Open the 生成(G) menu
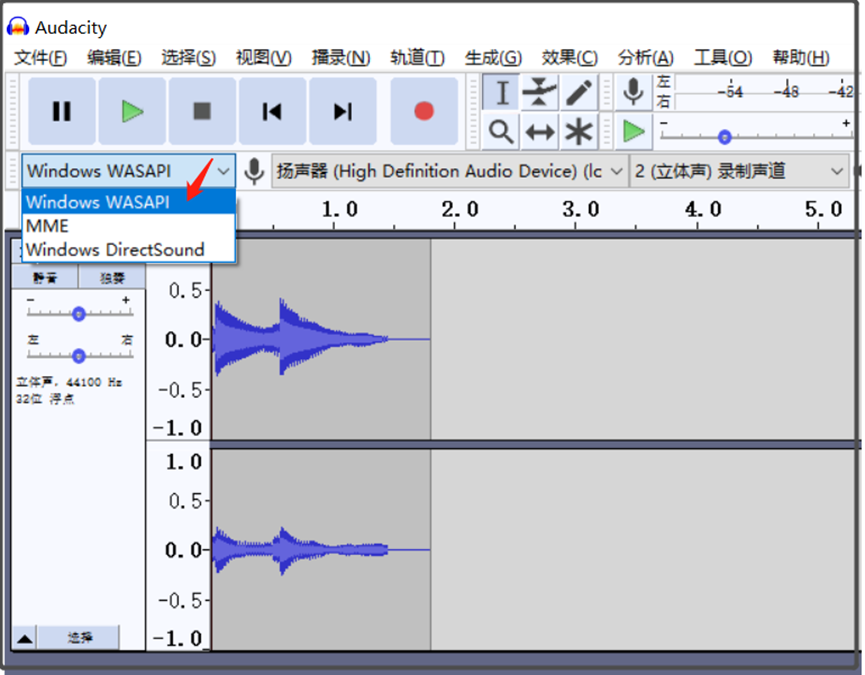Image resolution: width=865 pixels, height=675 pixels. click(x=493, y=57)
